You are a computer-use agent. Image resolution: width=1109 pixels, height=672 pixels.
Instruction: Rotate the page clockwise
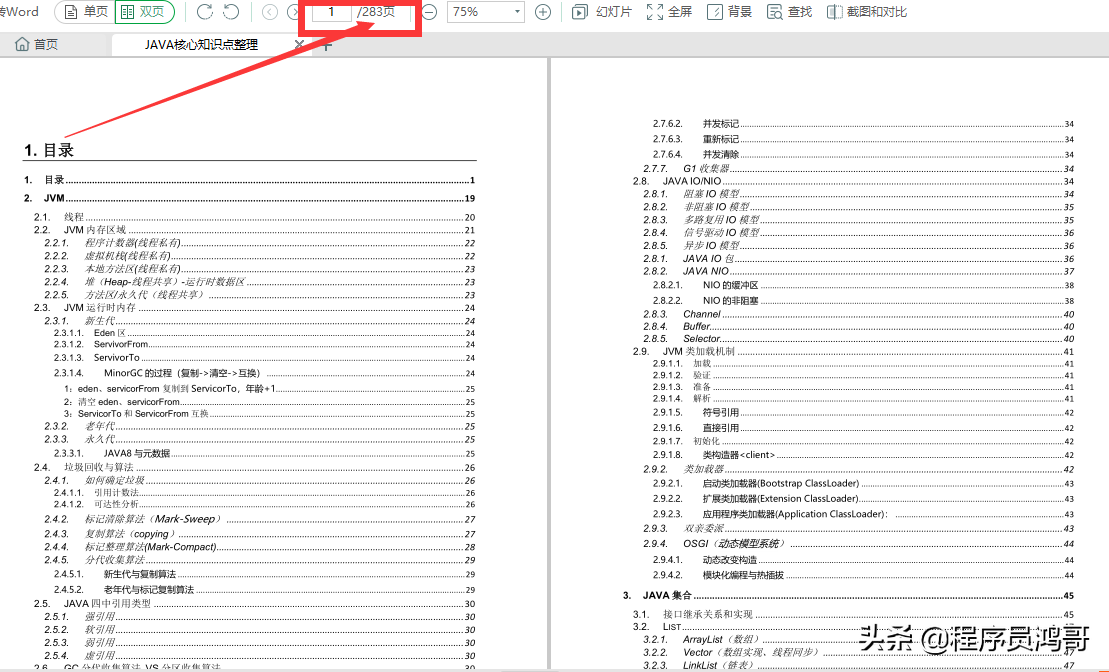pos(203,12)
